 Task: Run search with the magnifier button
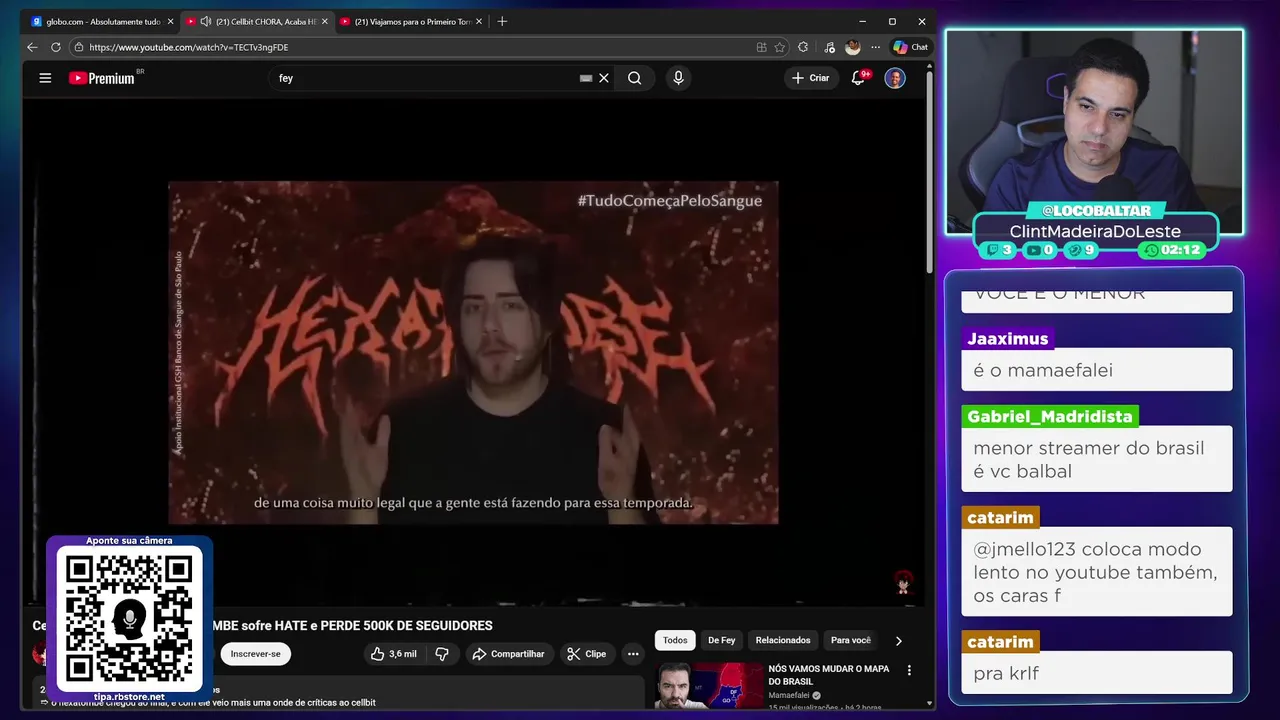coord(634,78)
